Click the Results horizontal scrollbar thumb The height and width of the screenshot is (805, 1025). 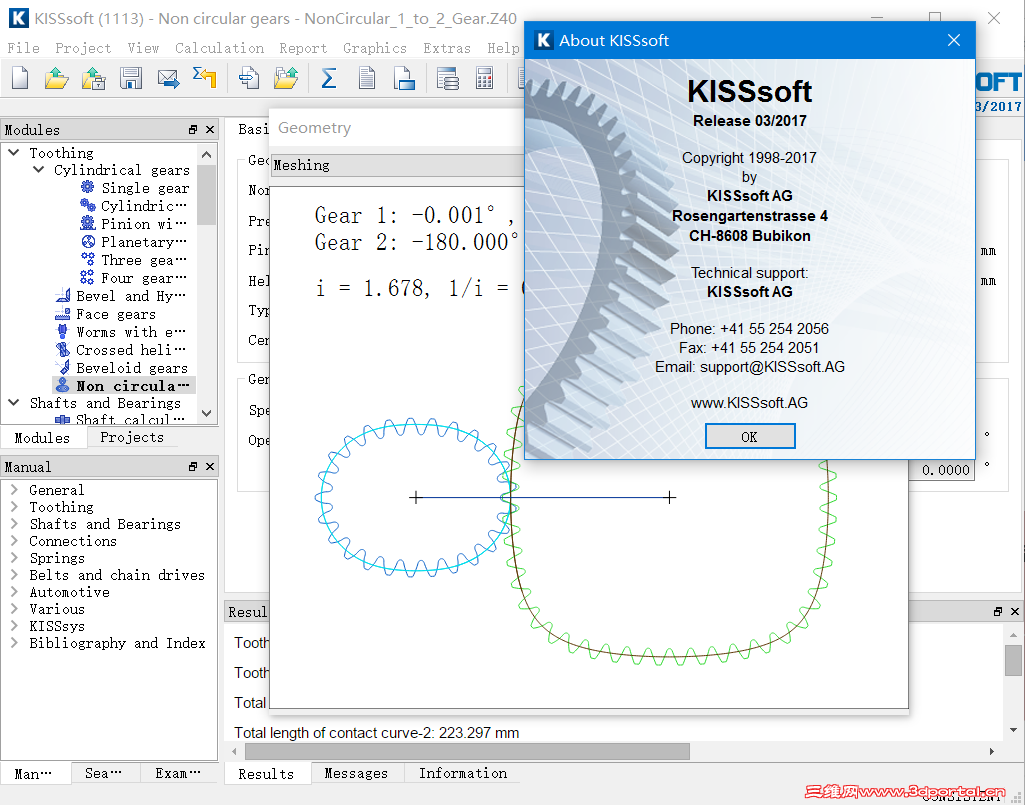point(467,751)
